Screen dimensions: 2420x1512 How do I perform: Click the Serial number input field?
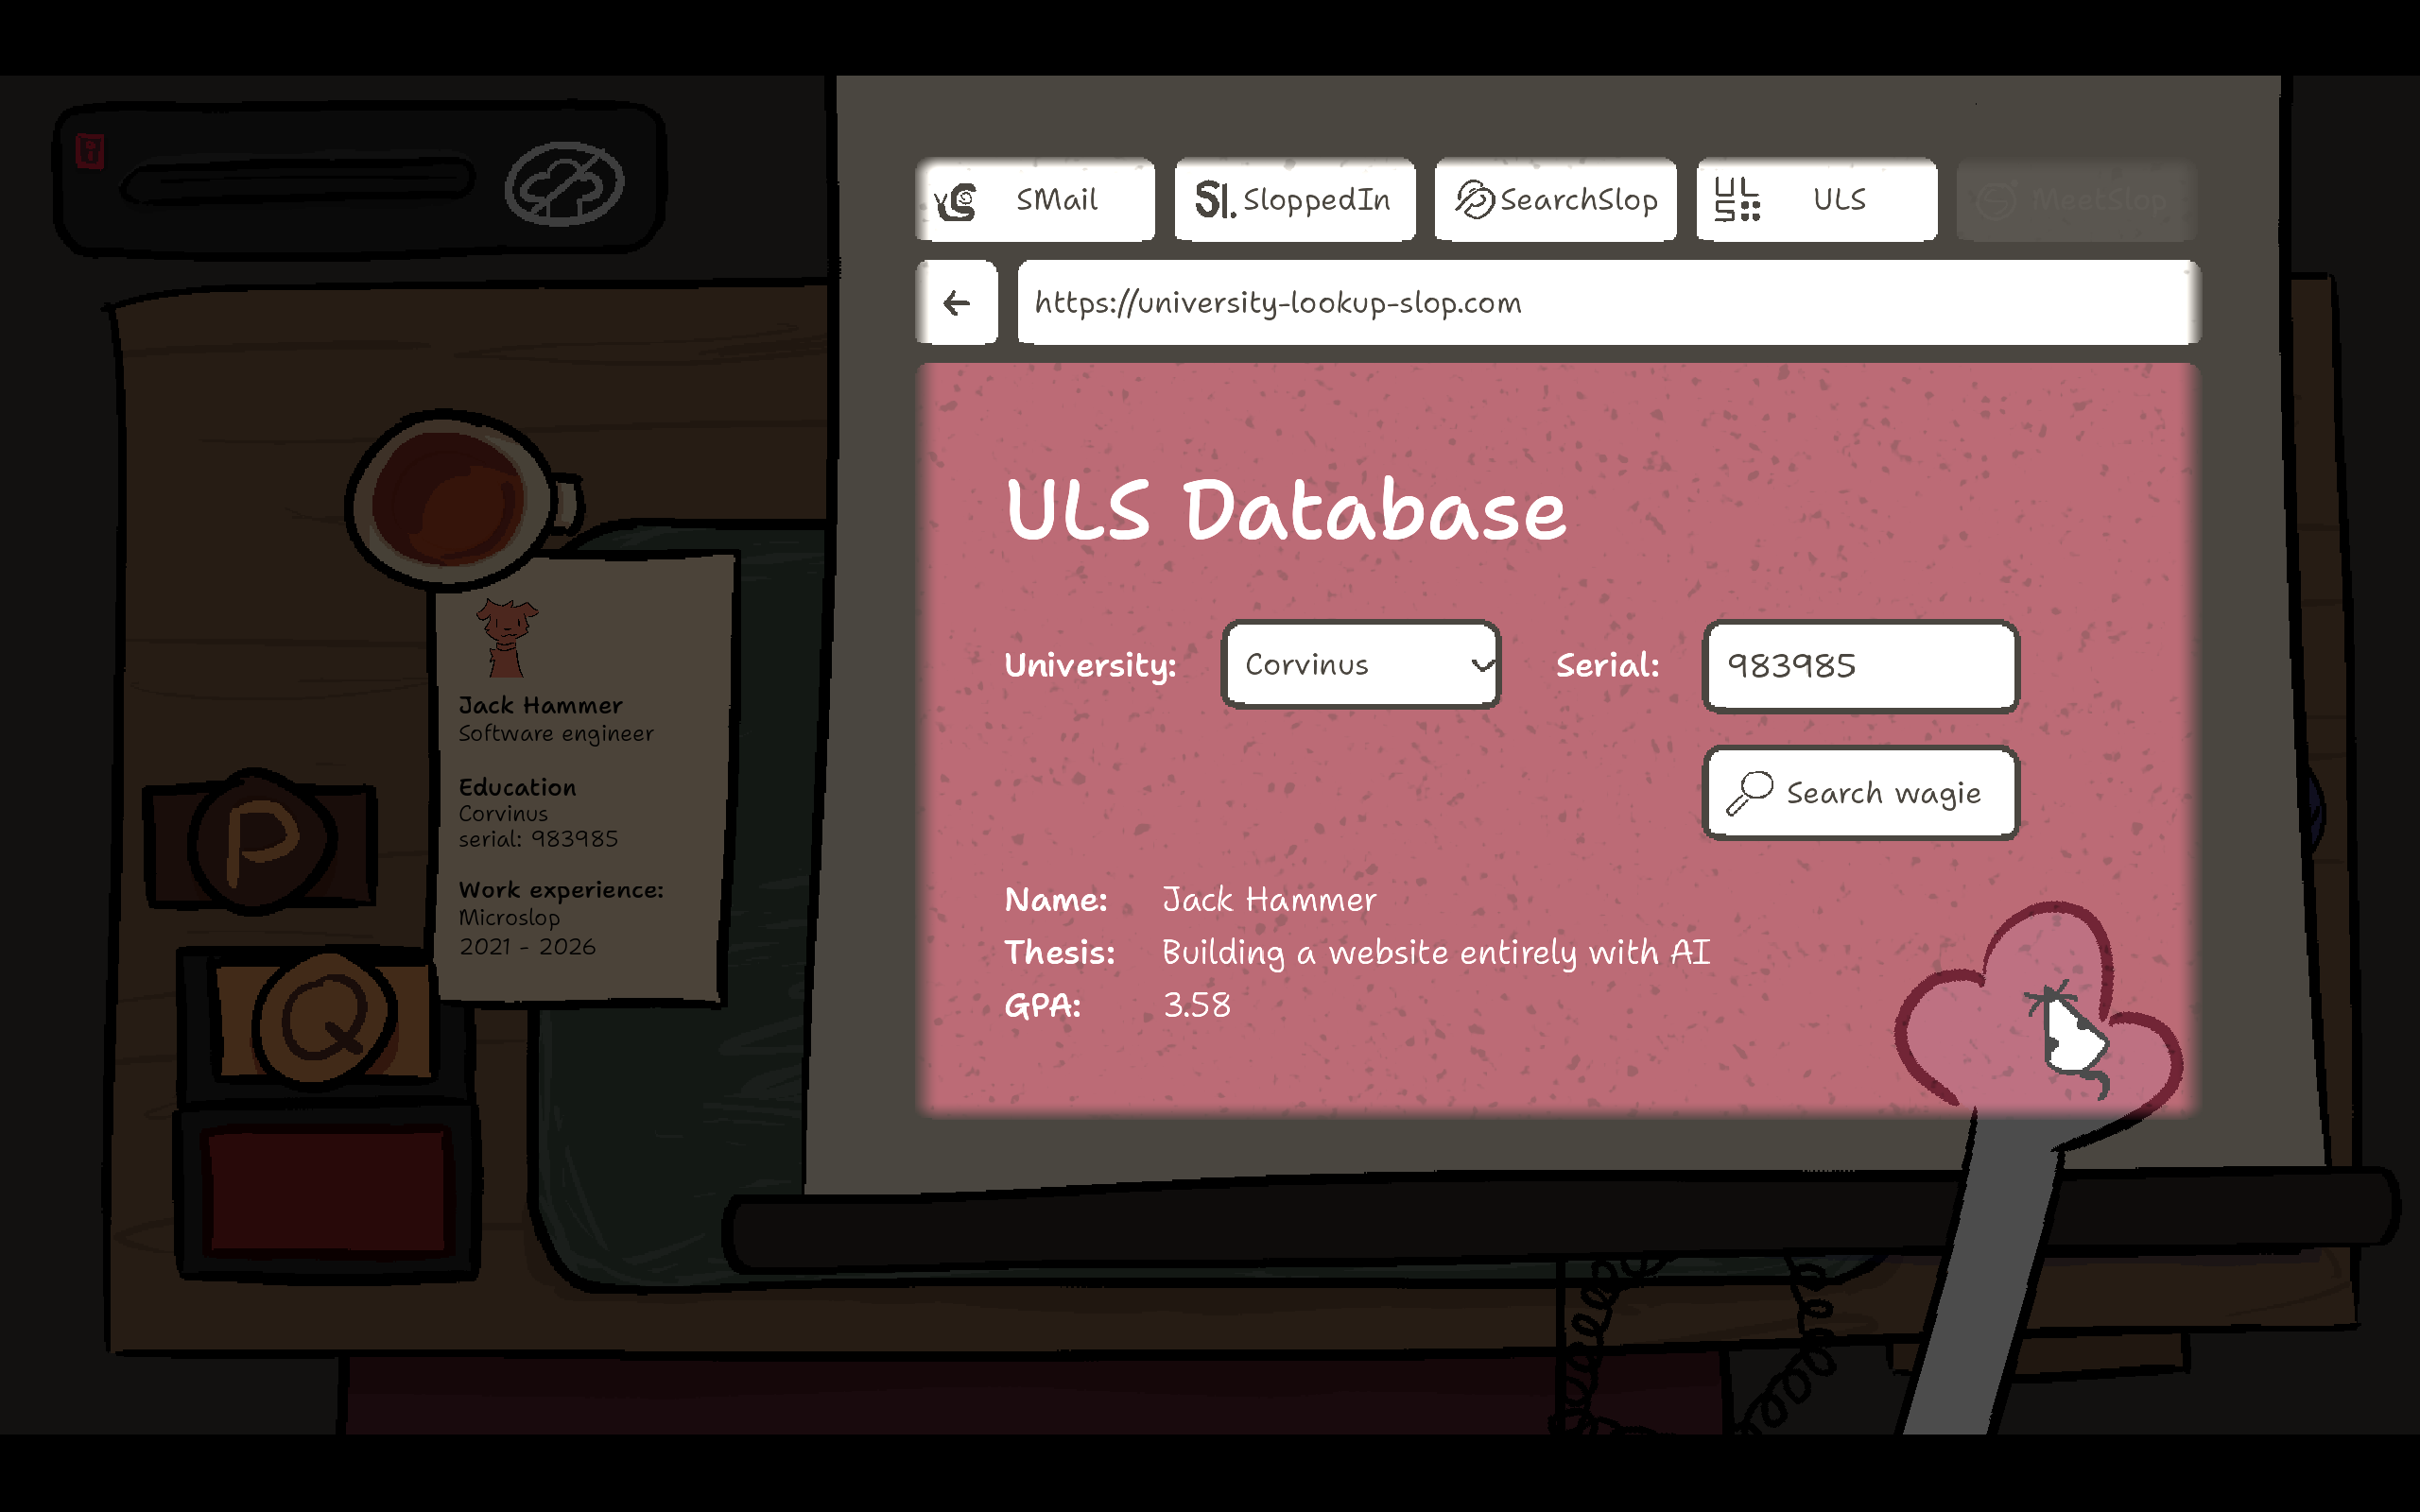pyautogui.click(x=1861, y=666)
